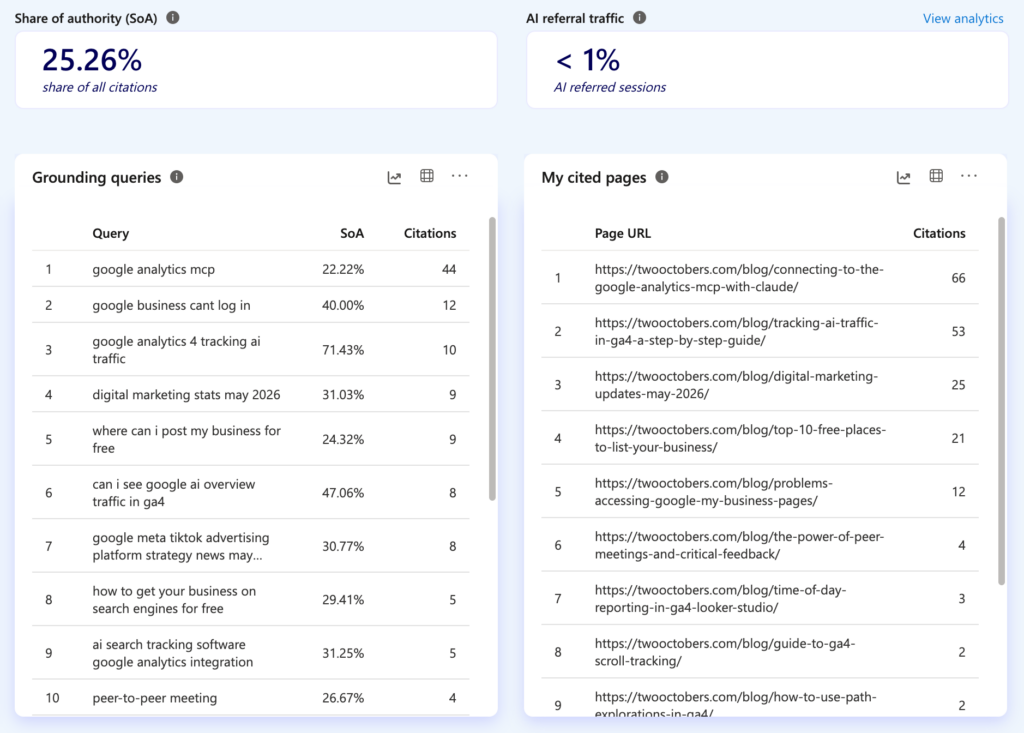
Task: Sort Grounding queries by SoA column
Action: (352, 233)
